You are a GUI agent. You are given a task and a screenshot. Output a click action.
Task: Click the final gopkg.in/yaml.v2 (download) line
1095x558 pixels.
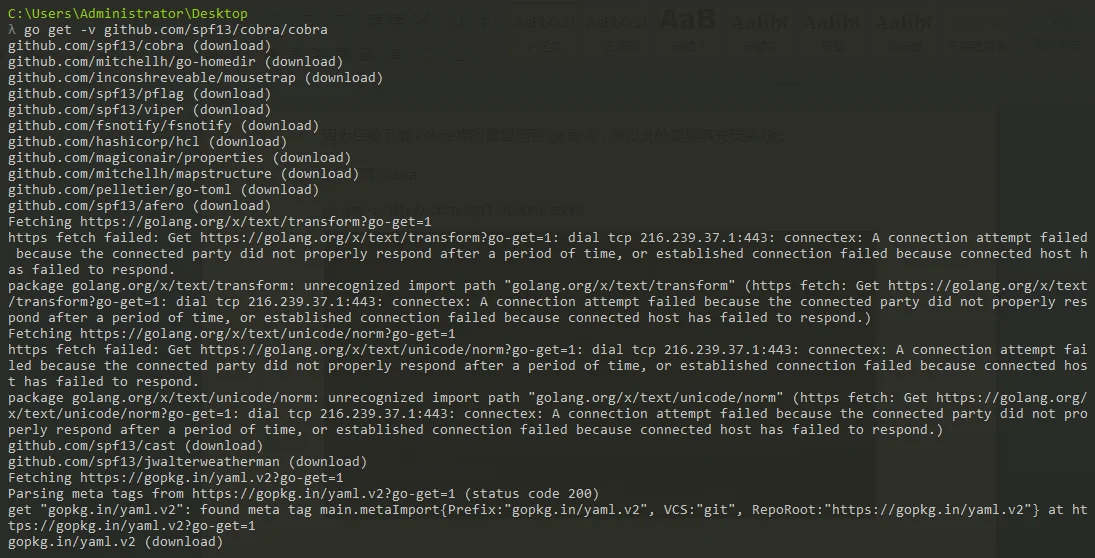tap(116, 542)
